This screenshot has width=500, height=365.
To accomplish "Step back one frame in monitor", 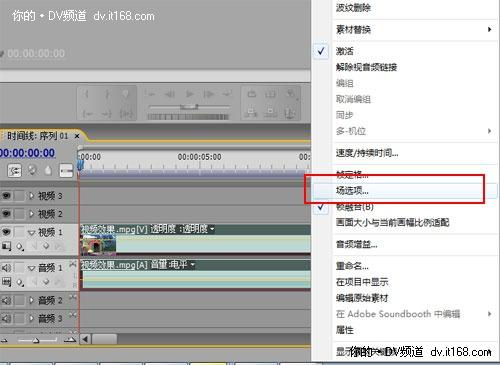I will pyautogui.click(x=170, y=94).
